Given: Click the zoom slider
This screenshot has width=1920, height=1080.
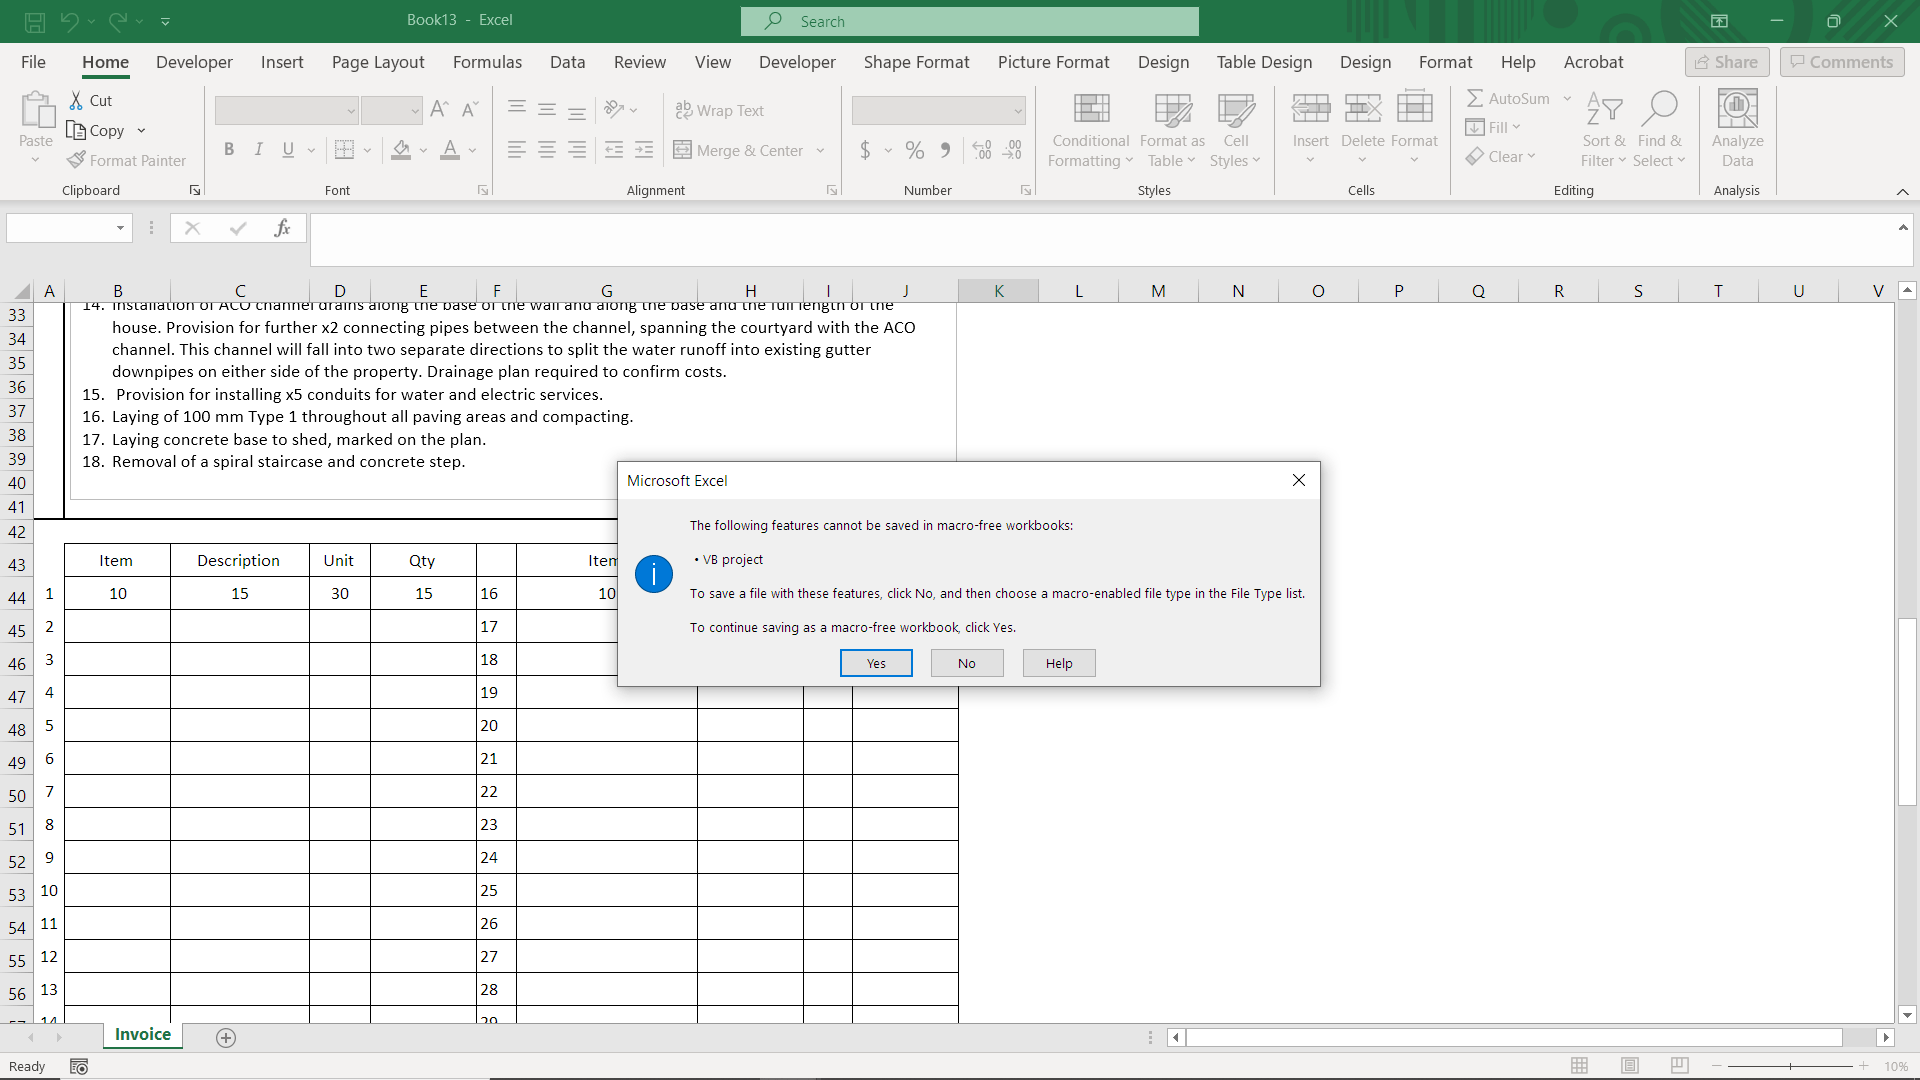Looking at the screenshot, I should (1790, 1066).
